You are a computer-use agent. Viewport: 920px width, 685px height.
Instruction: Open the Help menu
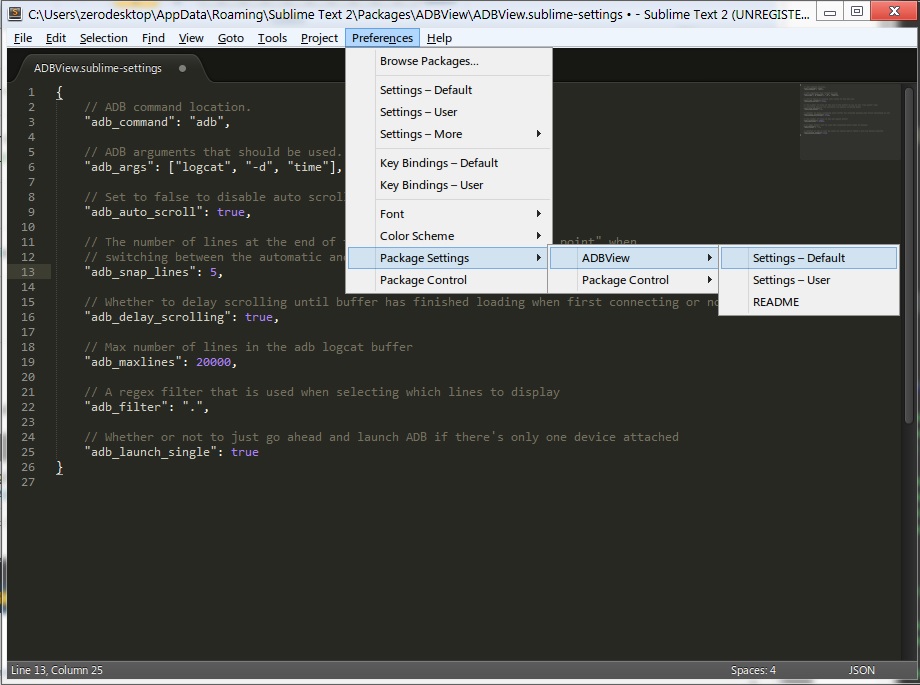[439, 38]
